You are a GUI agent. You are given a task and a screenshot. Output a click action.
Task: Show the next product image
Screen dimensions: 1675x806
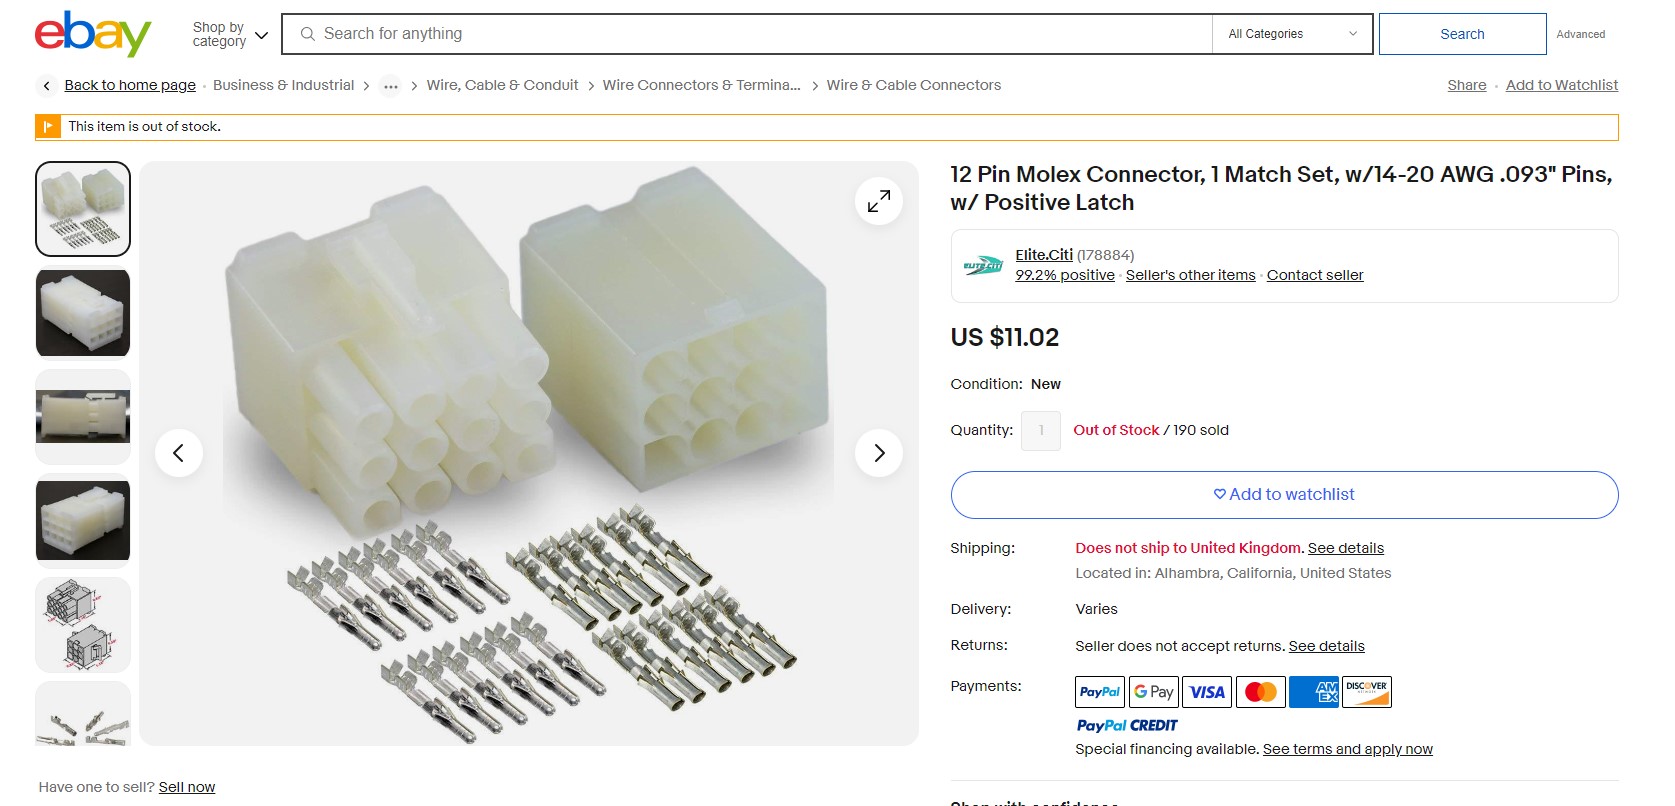click(878, 453)
